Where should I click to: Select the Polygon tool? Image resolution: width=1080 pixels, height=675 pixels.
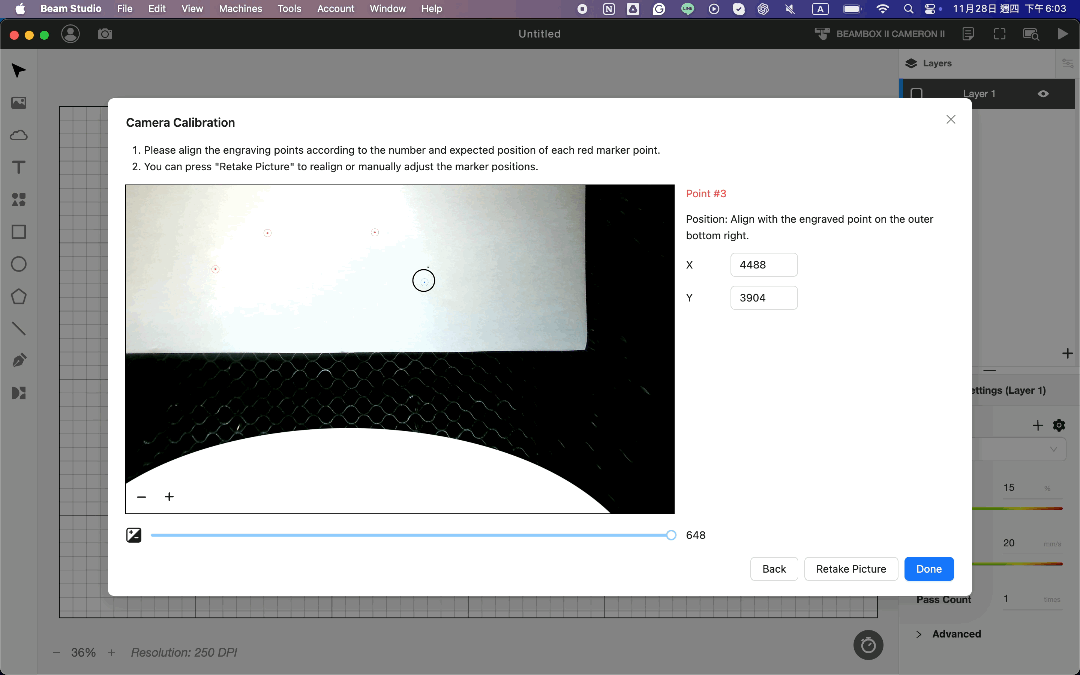[x=19, y=296]
